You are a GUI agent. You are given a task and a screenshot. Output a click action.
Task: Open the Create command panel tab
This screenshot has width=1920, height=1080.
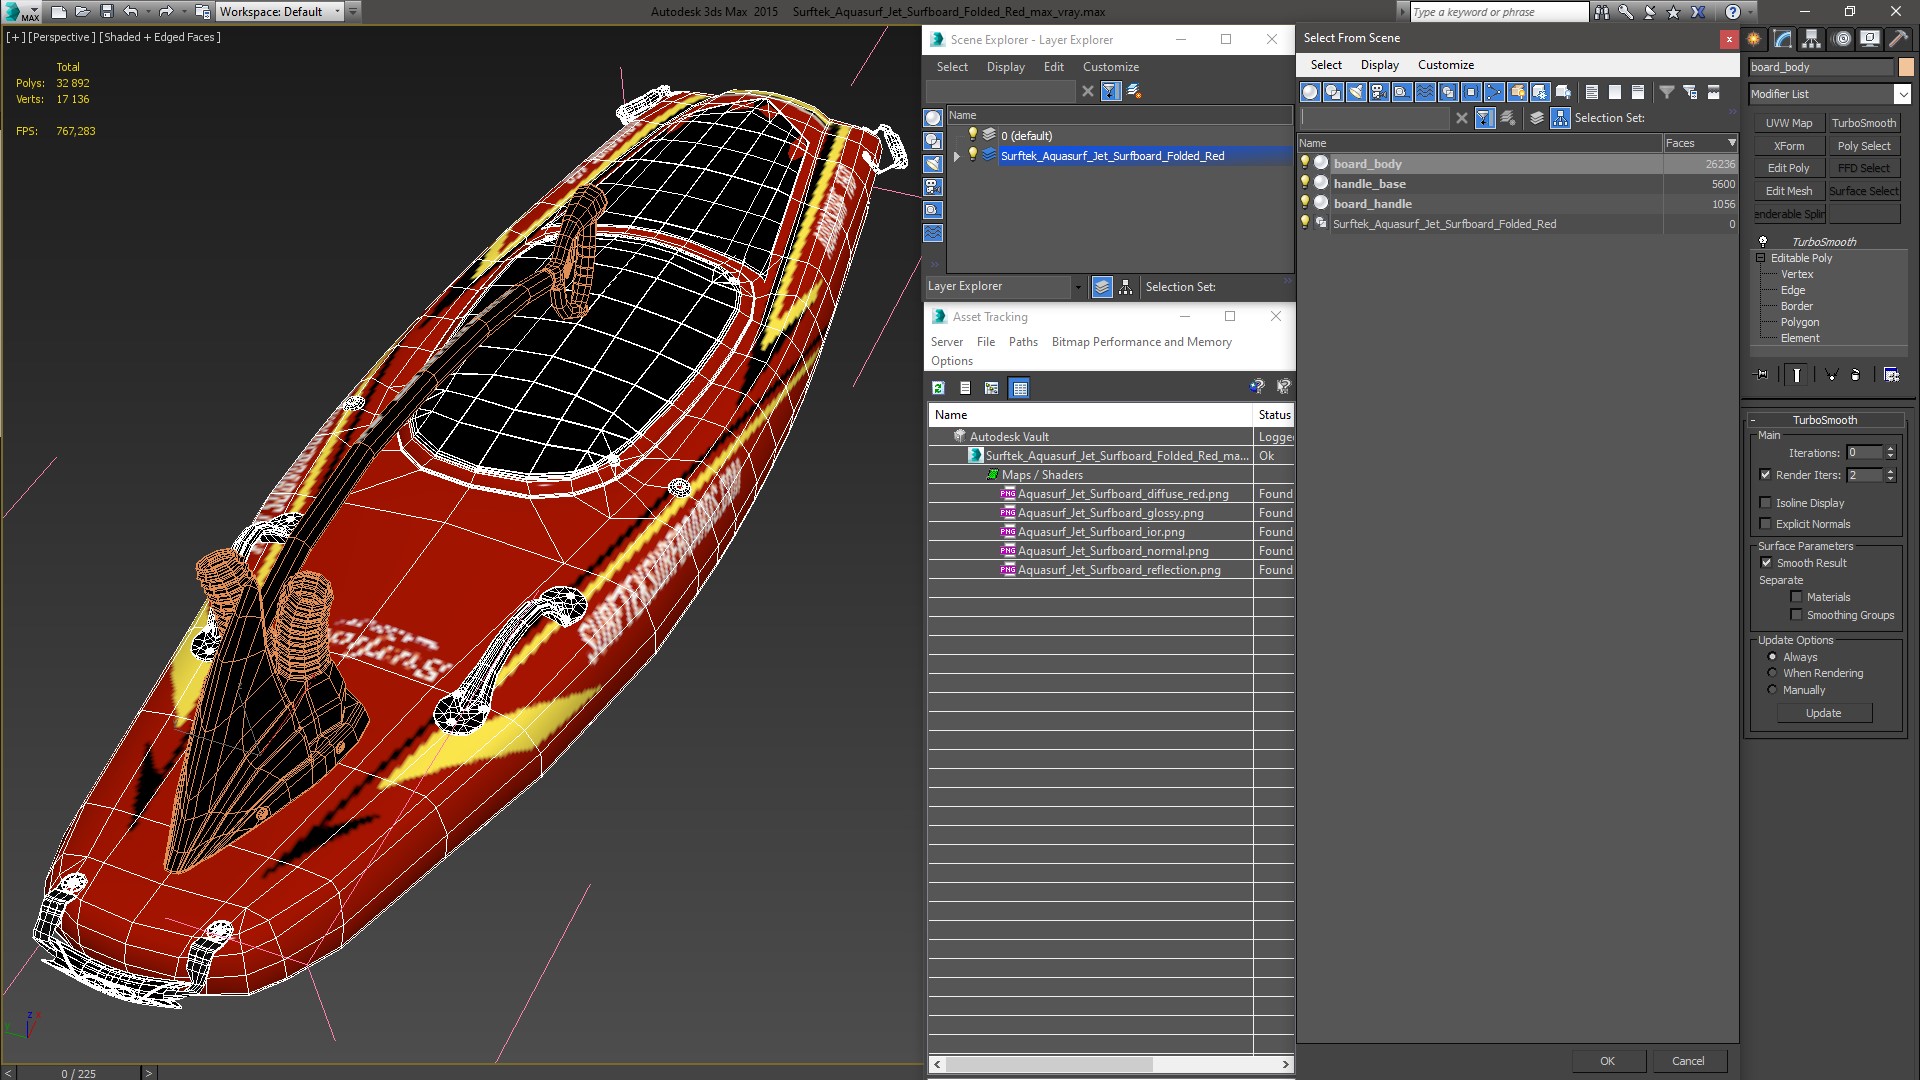click(x=1754, y=39)
